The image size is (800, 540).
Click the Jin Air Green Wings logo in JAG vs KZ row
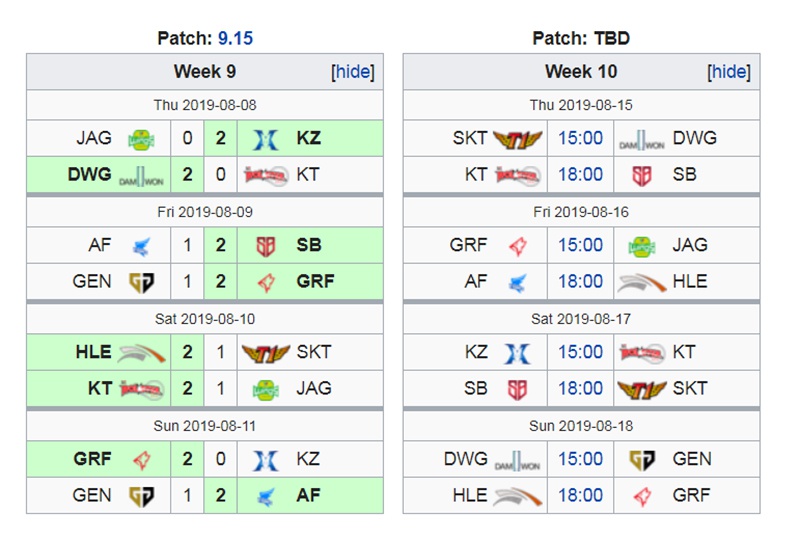(x=141, y=139)
